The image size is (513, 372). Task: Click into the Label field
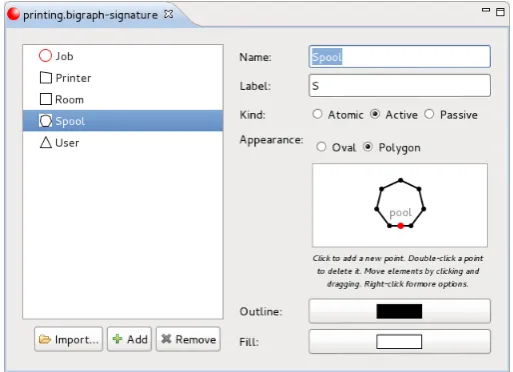pos(400,86)
